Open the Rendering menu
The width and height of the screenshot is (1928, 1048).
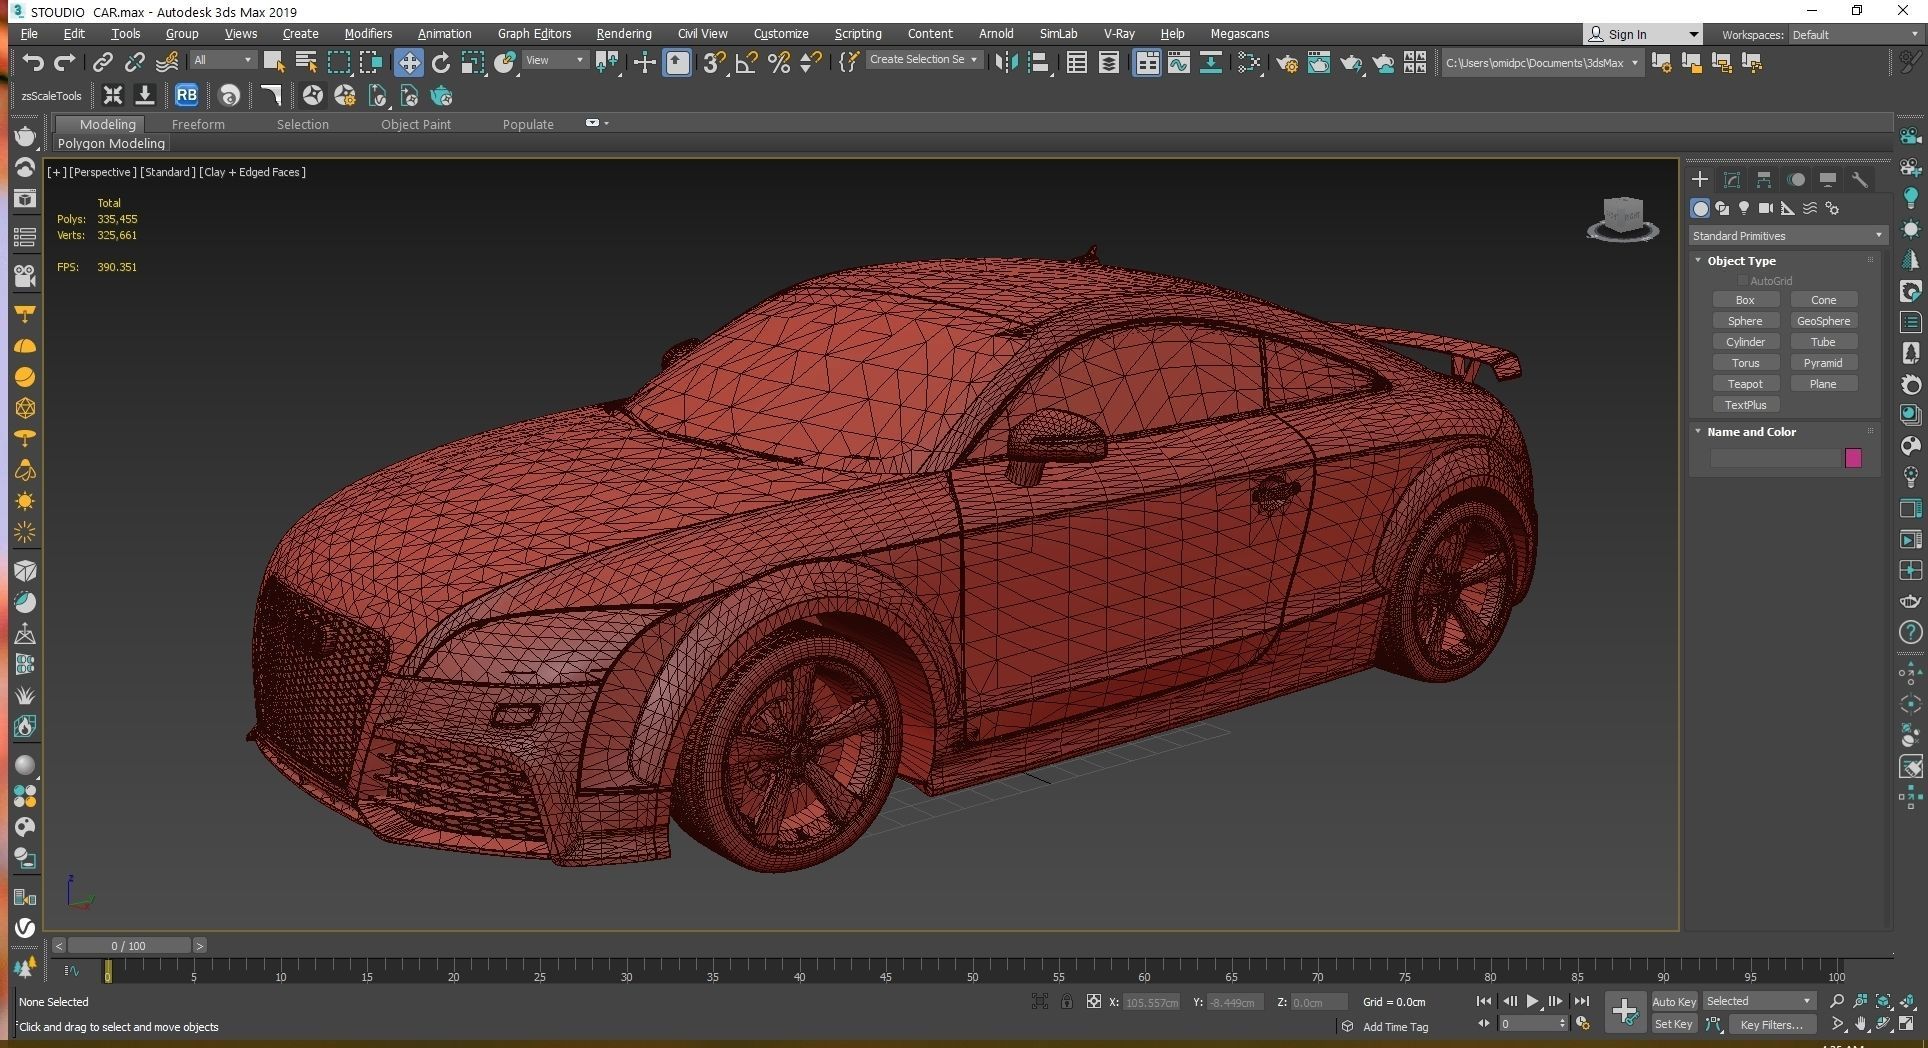[x=623, y=34]
